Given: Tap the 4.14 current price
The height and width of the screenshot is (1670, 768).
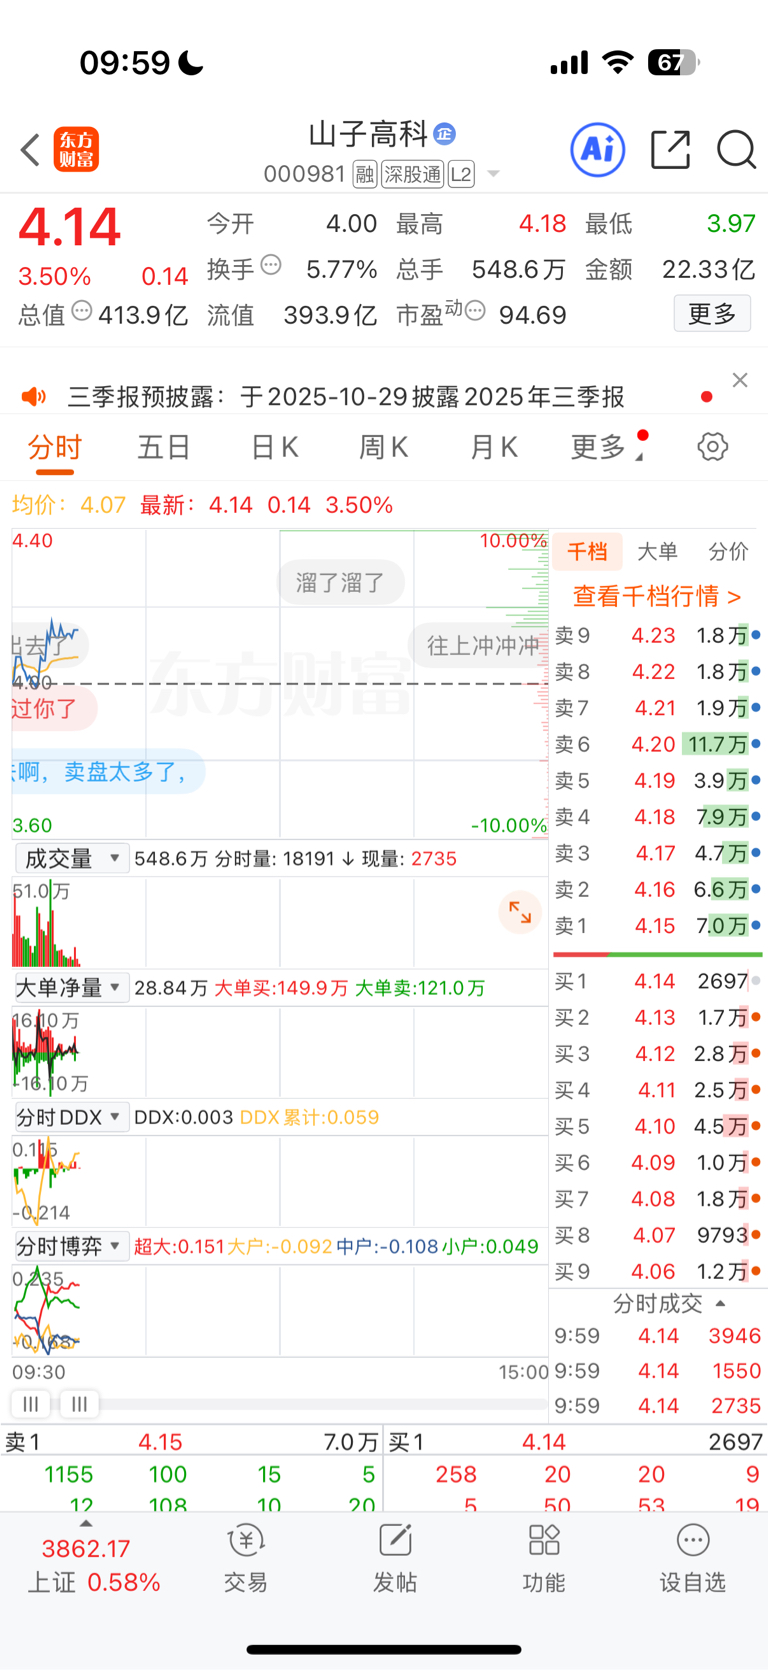Looking at the screenshot, I should point(69,227).
